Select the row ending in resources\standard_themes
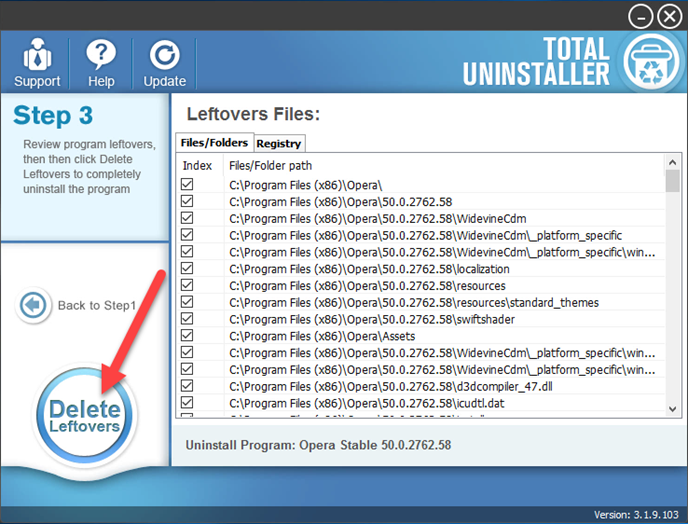 [x=414, y=302]
